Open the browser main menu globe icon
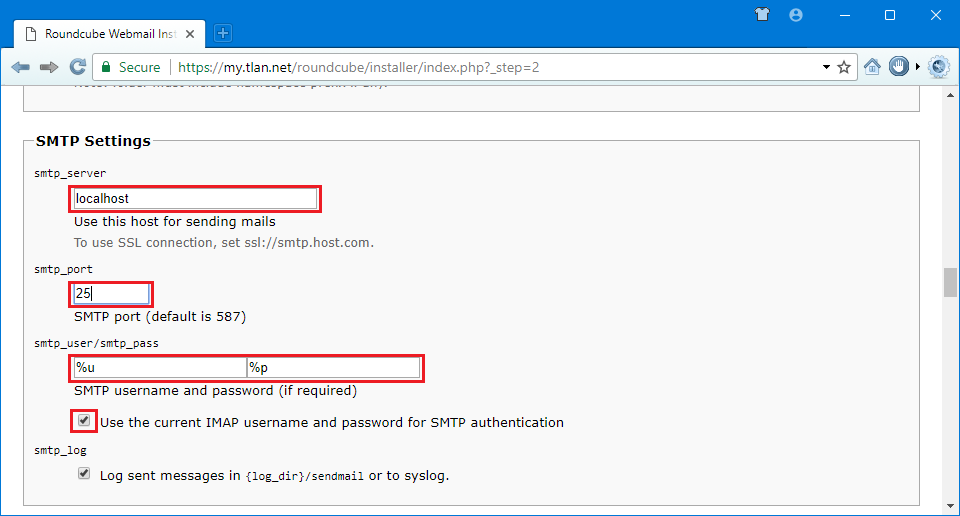 point(938,67)
